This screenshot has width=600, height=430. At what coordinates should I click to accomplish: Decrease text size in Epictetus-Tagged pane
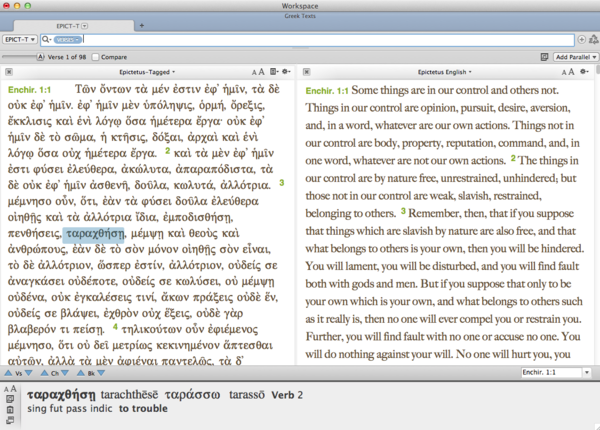tap(254, 72)
